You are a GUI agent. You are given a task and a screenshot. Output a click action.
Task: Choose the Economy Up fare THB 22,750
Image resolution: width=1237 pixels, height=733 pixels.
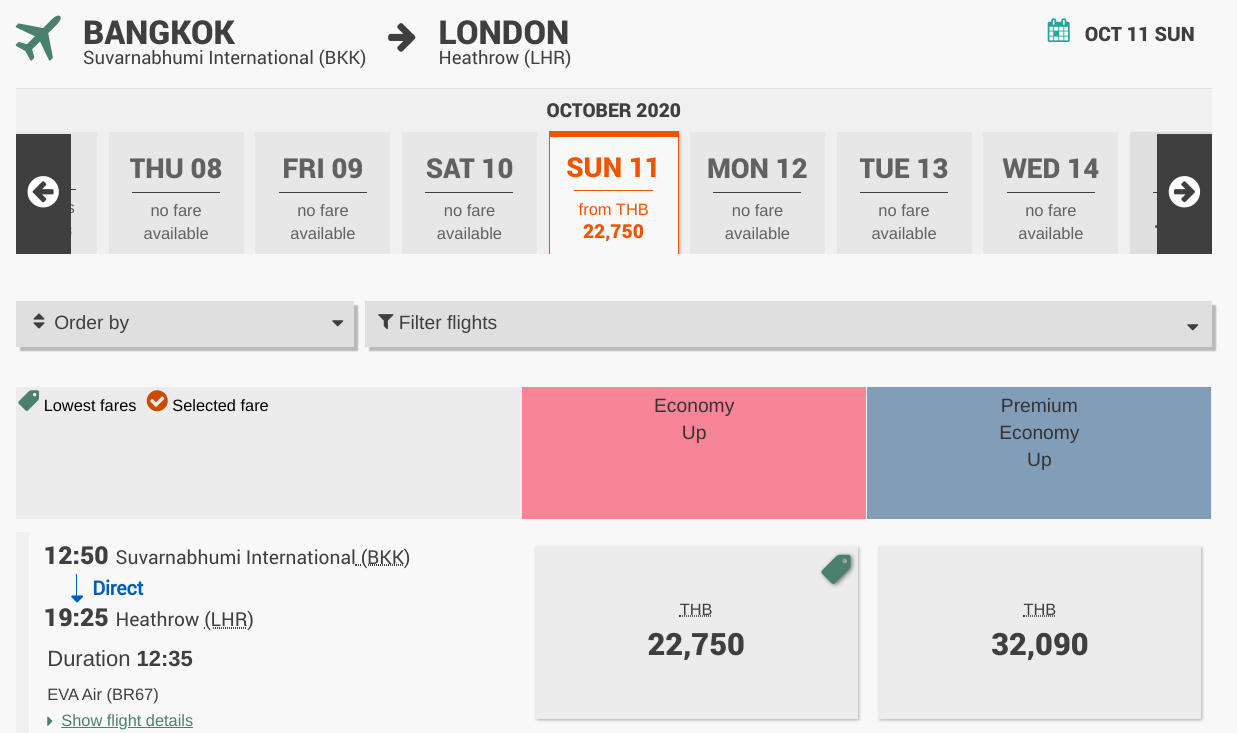tap(697, 632)
